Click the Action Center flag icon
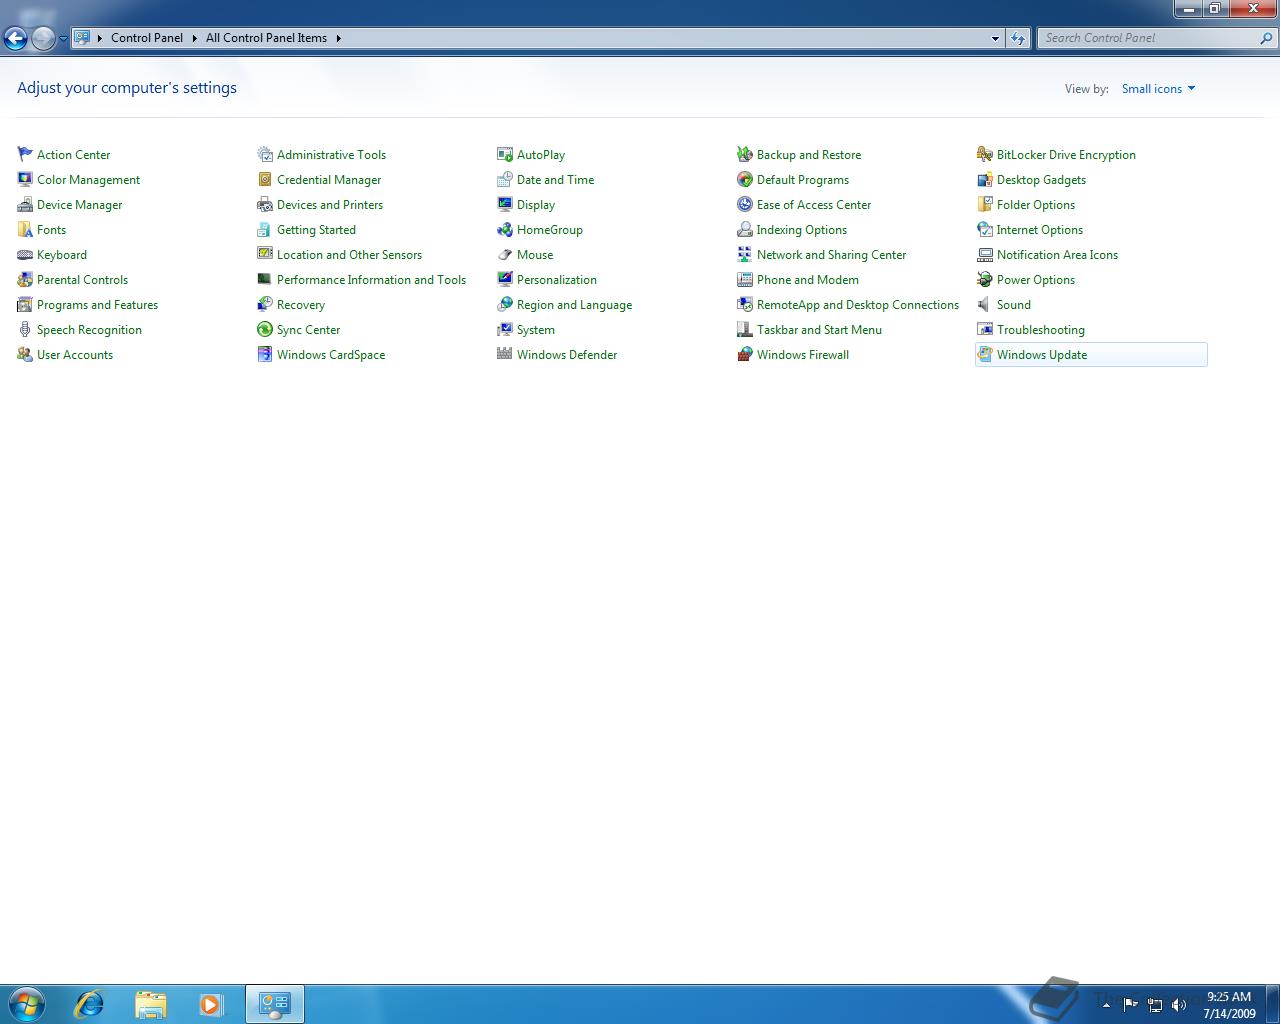This screenshot has height=1024, width=1280. (25, 154)
